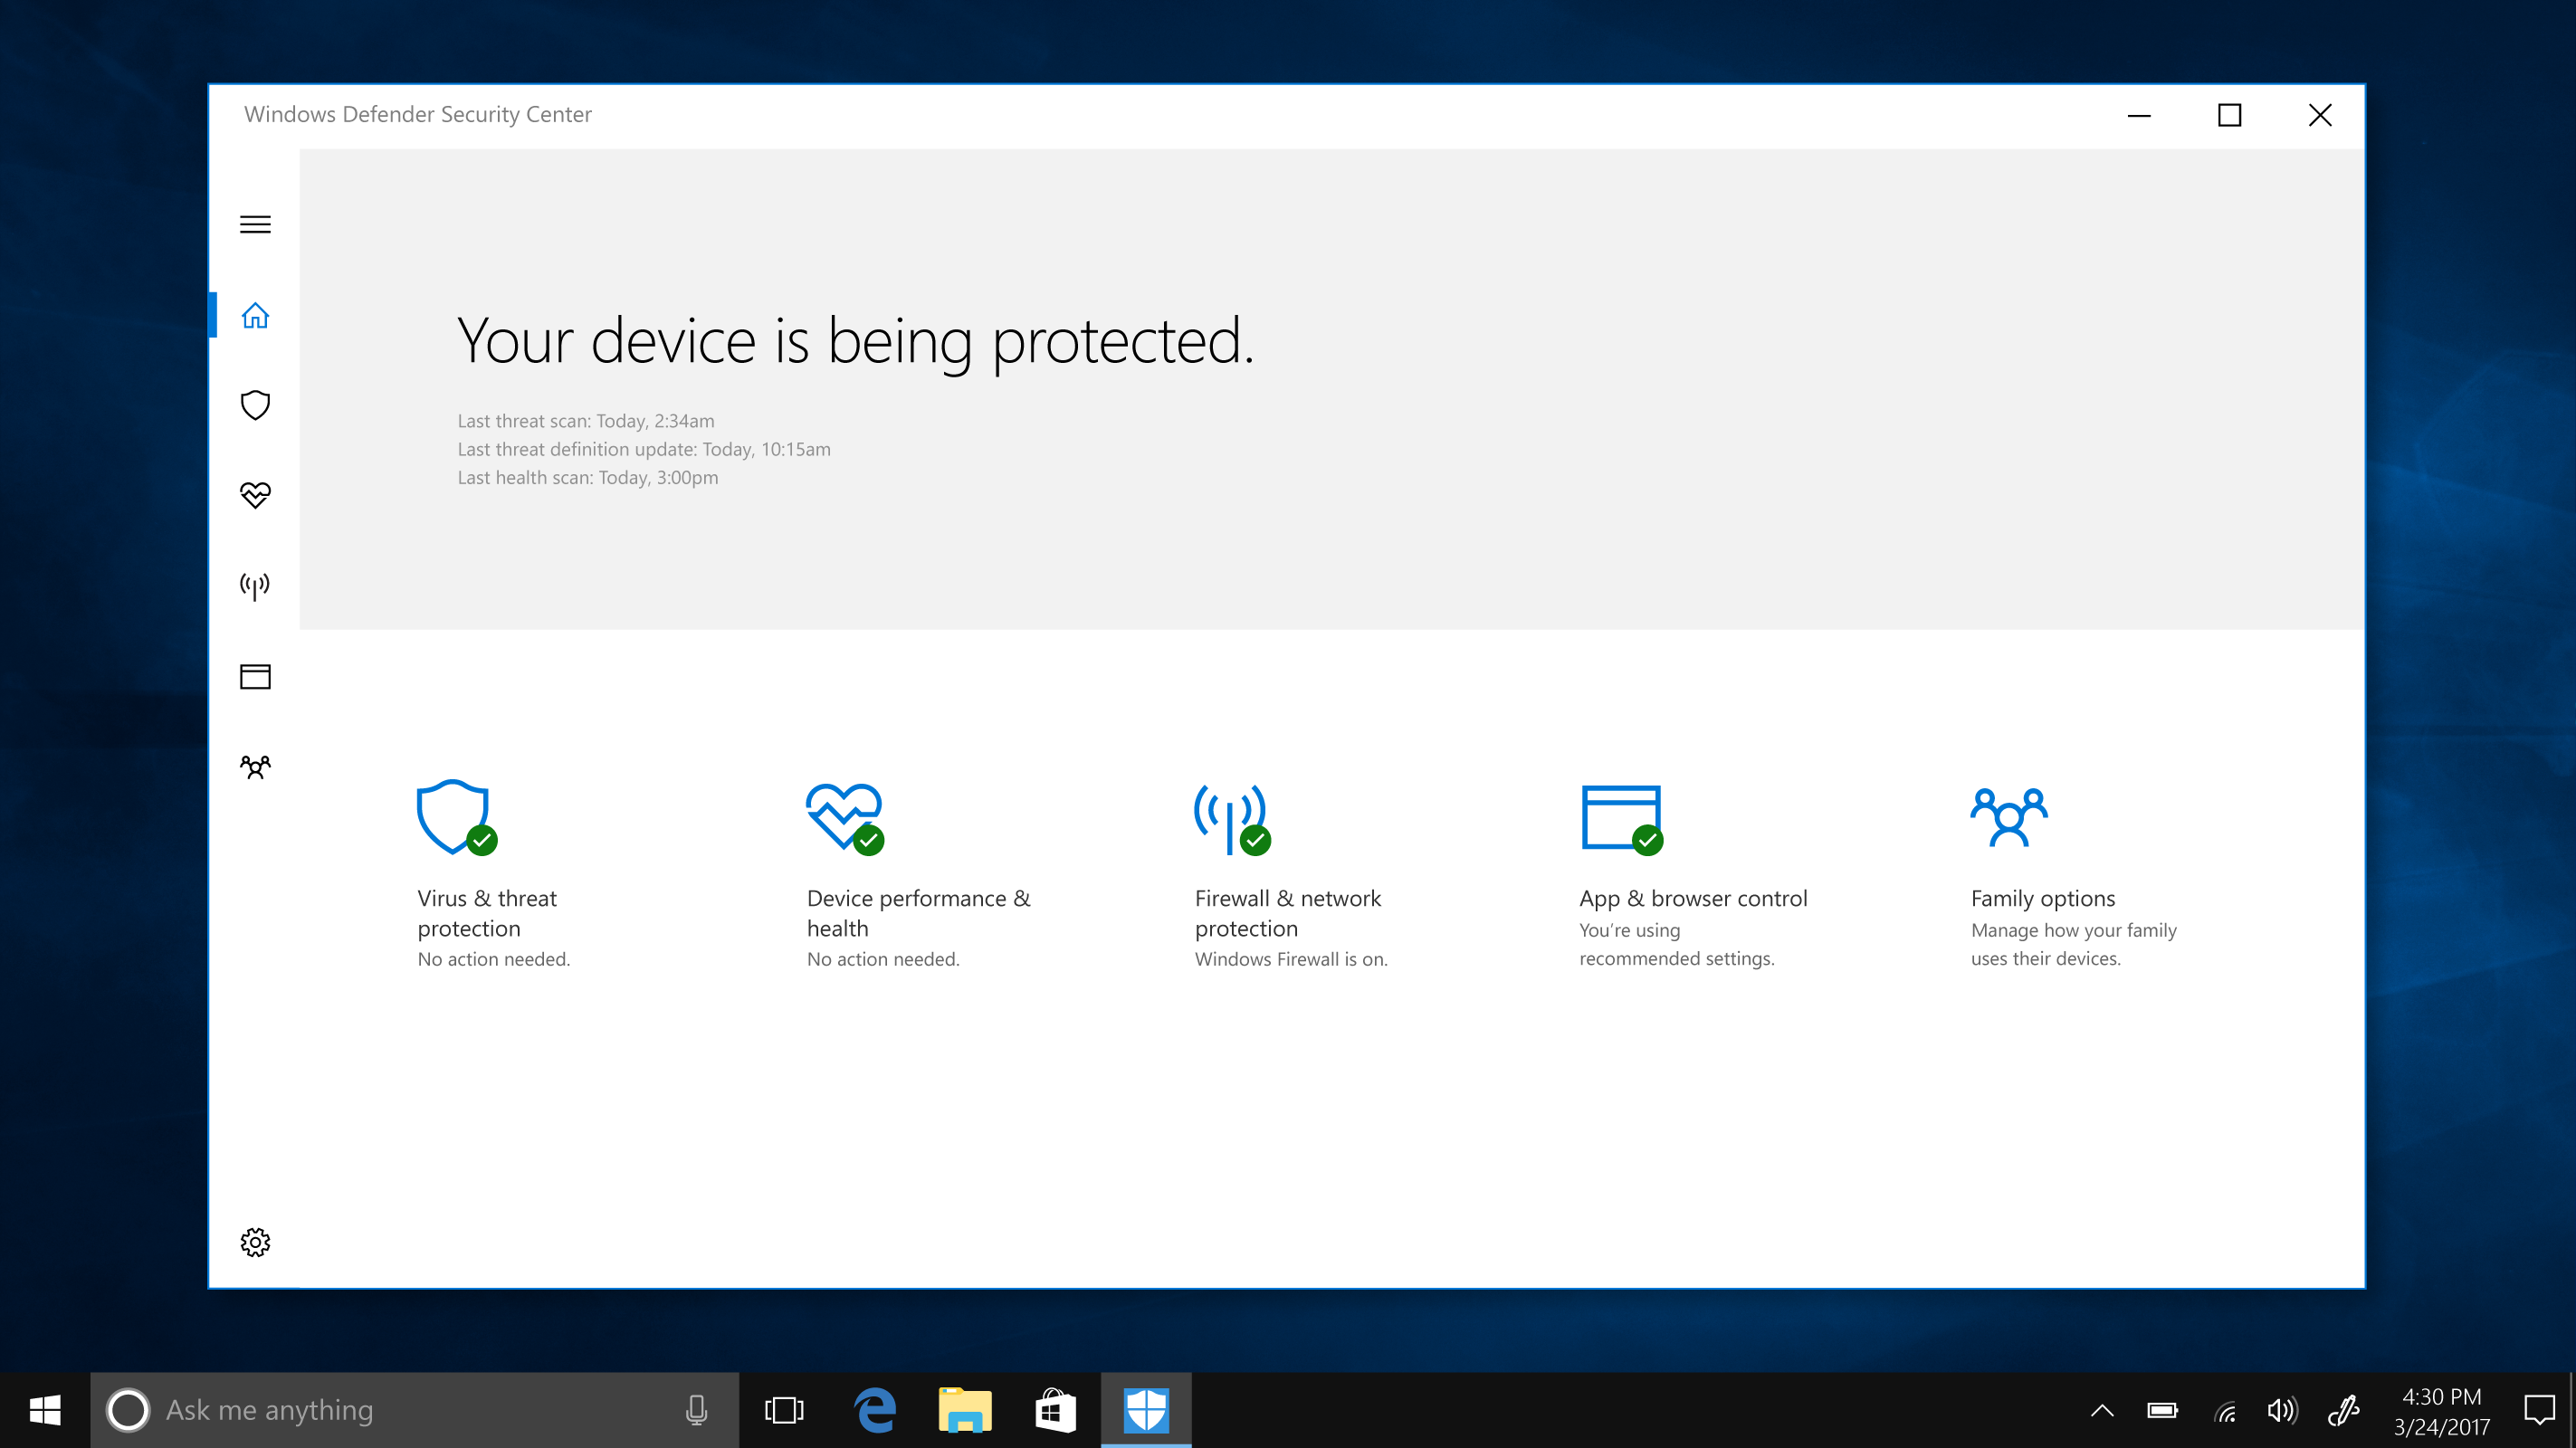Viewport: 2576px width, 1448px height.
Task: Click the Cortana microphone icon
Action: [x=697, y=1410]
